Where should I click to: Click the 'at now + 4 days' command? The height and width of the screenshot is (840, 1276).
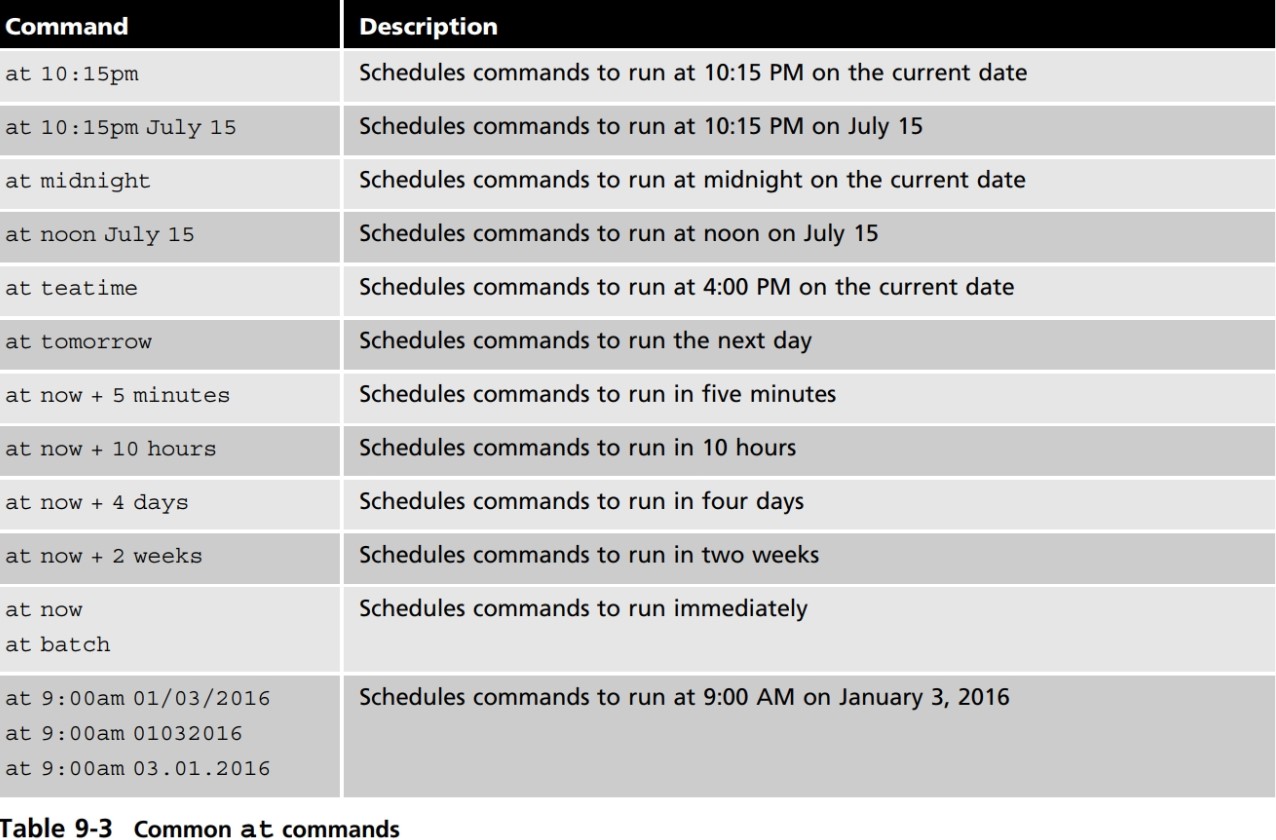tap(96, 503)
